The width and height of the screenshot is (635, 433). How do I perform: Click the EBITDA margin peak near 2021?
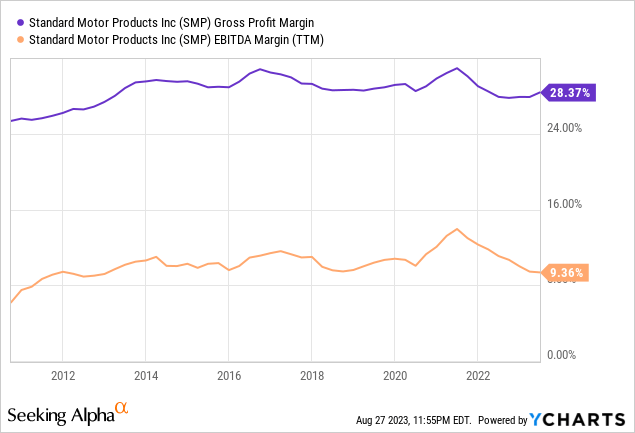(x=457, y=229)
